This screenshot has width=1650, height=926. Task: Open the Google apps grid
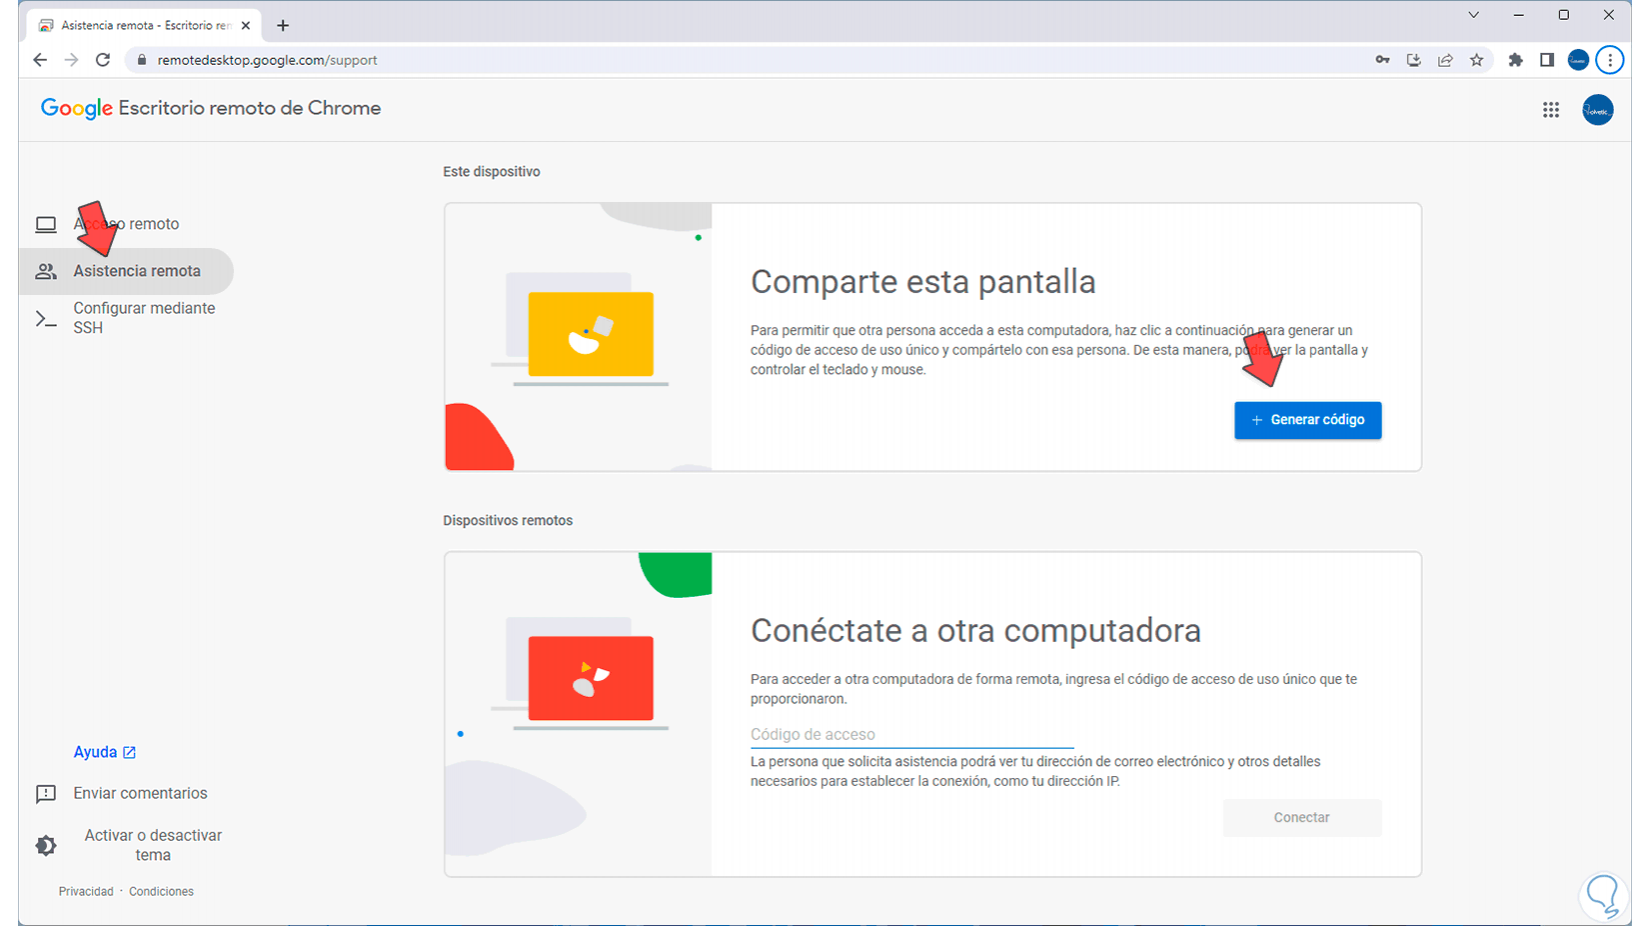point(1551,110)
